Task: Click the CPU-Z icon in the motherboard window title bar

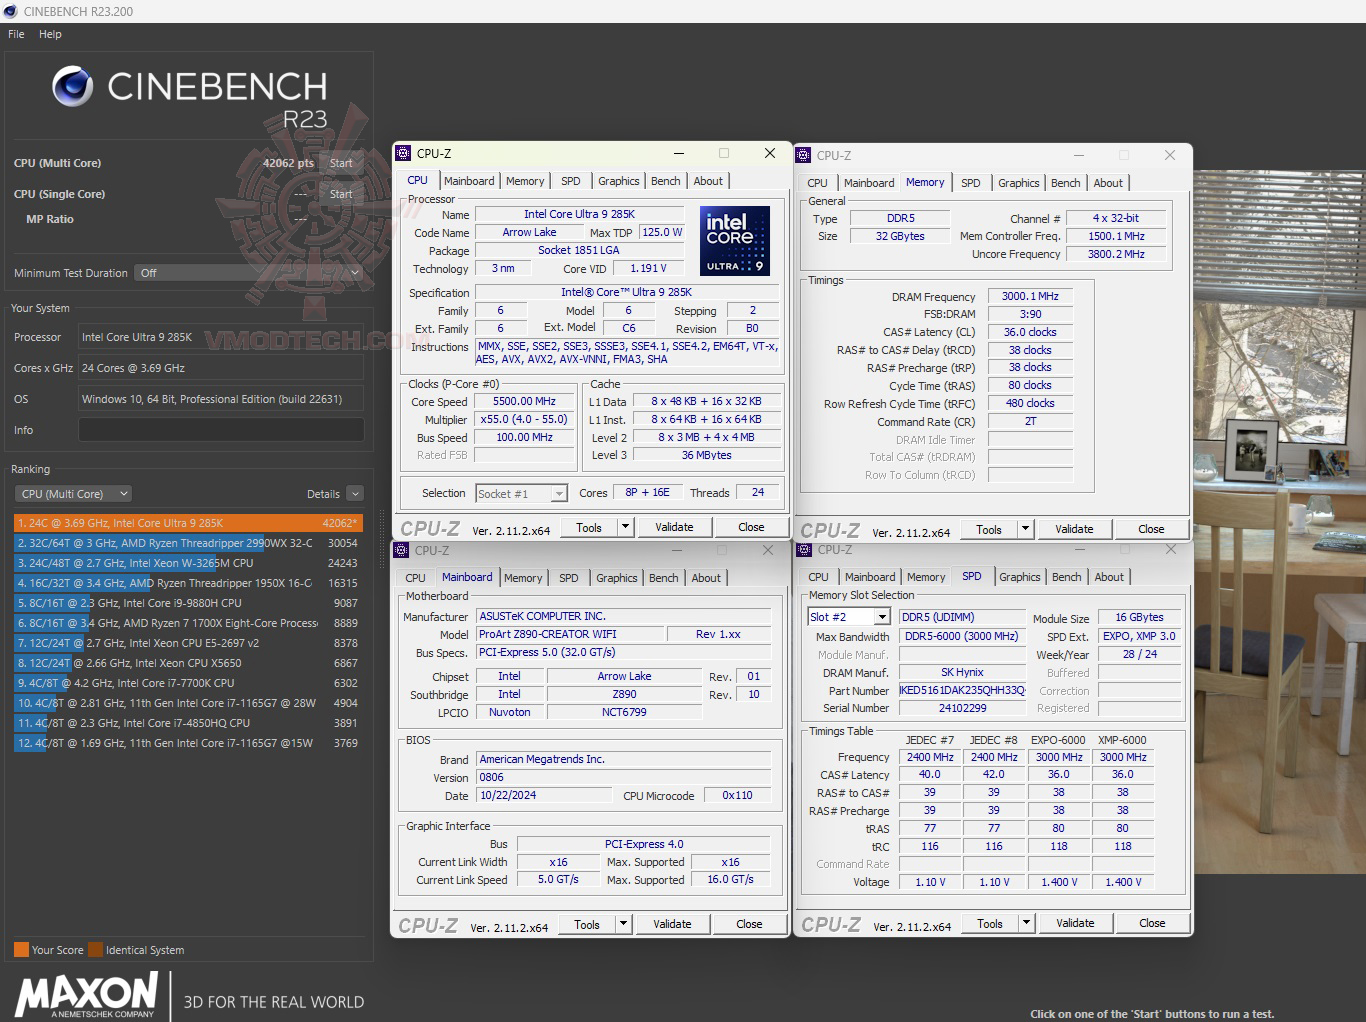Action: pyautogui.click(x=401, y=550)
